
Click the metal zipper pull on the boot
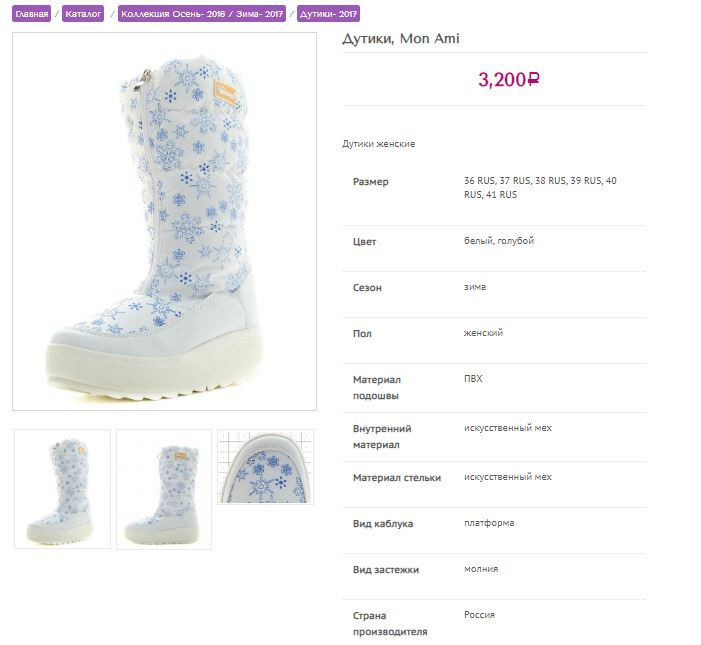(146, 78)
